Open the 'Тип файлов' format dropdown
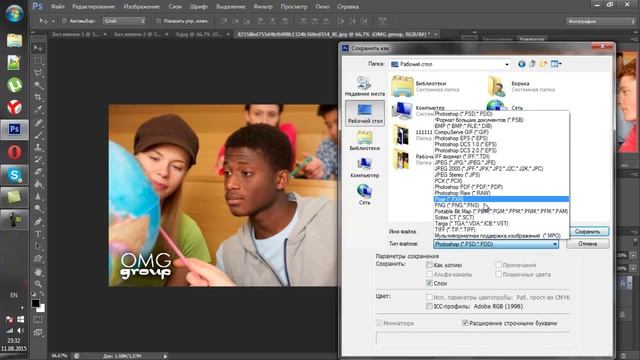This screenshot has height=360, width=640. tap(496, 244)
